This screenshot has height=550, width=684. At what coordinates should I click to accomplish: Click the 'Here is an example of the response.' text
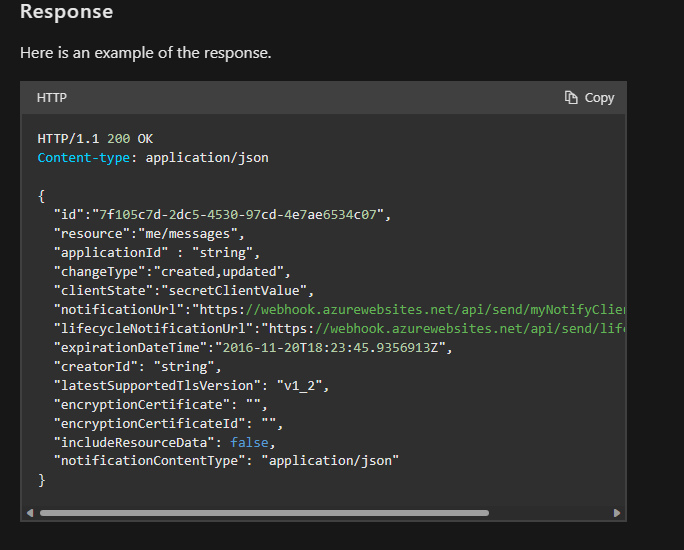[x=146, y=53]
